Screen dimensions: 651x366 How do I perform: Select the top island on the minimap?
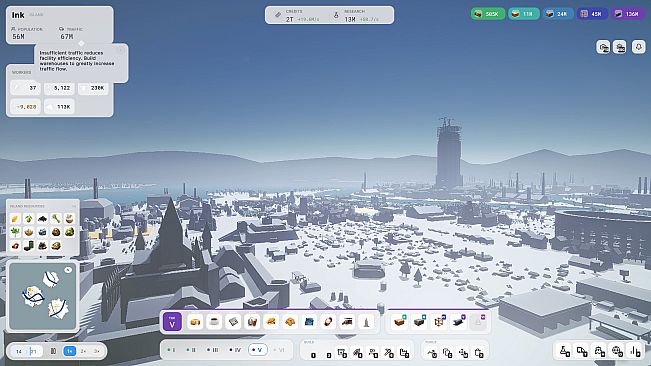point(51,278)
